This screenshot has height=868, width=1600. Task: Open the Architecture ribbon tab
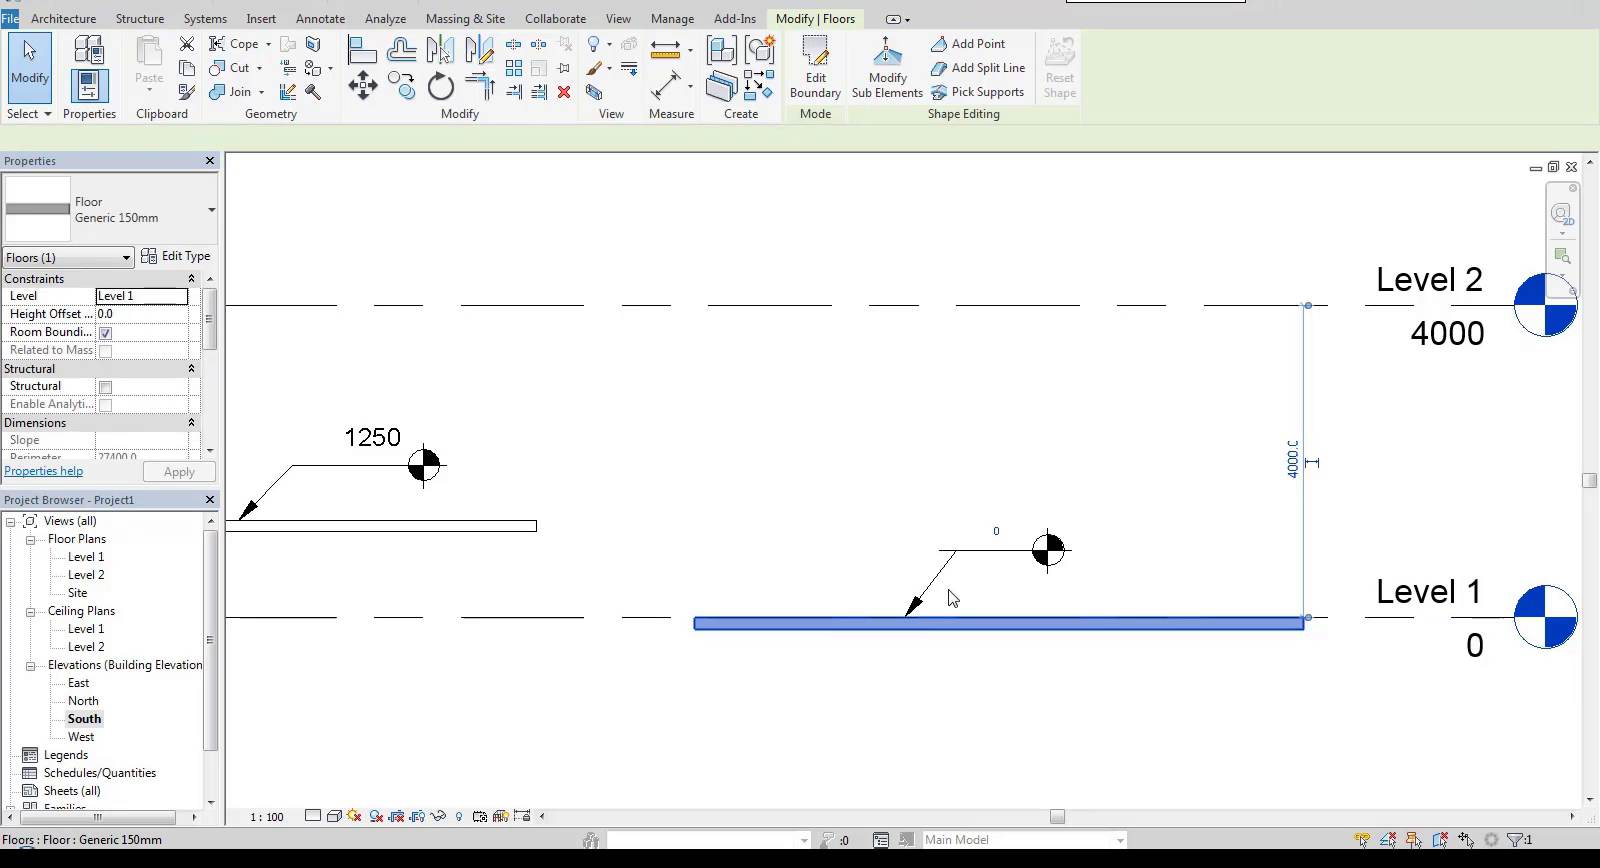[x=64, y=19]
